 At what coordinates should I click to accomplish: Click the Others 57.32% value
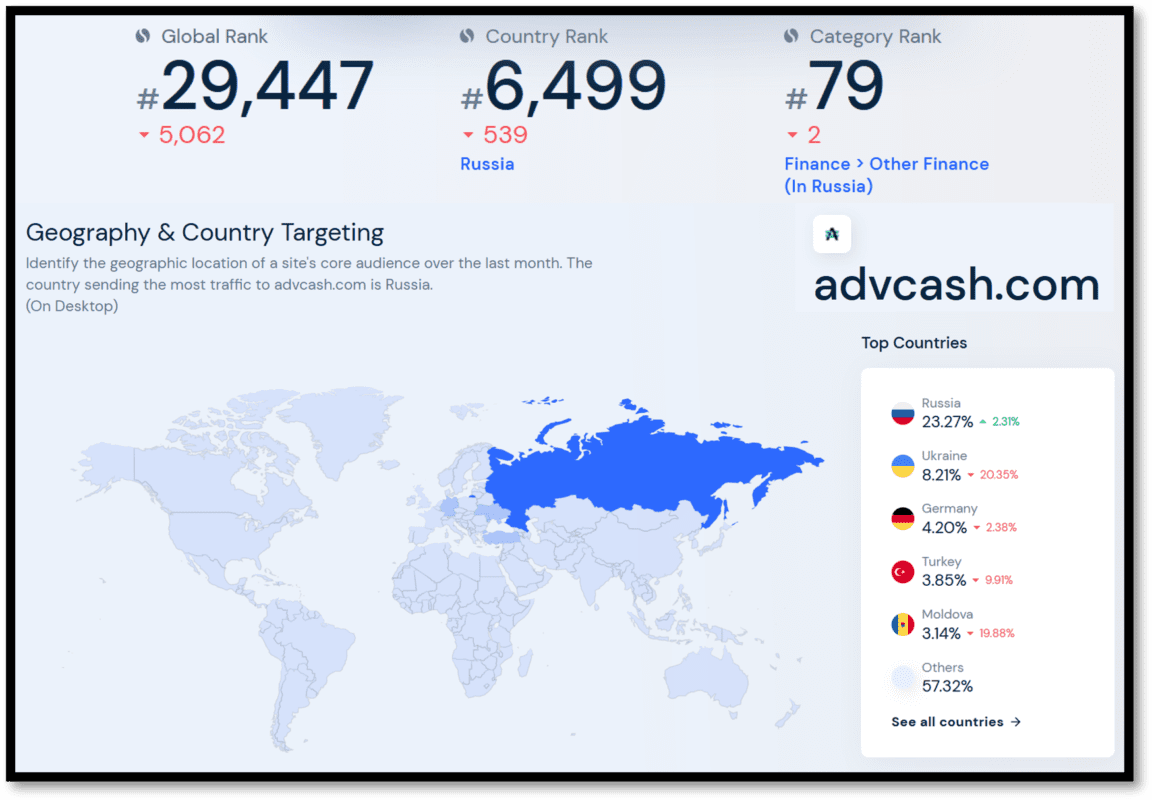click(x=947, y=686)
